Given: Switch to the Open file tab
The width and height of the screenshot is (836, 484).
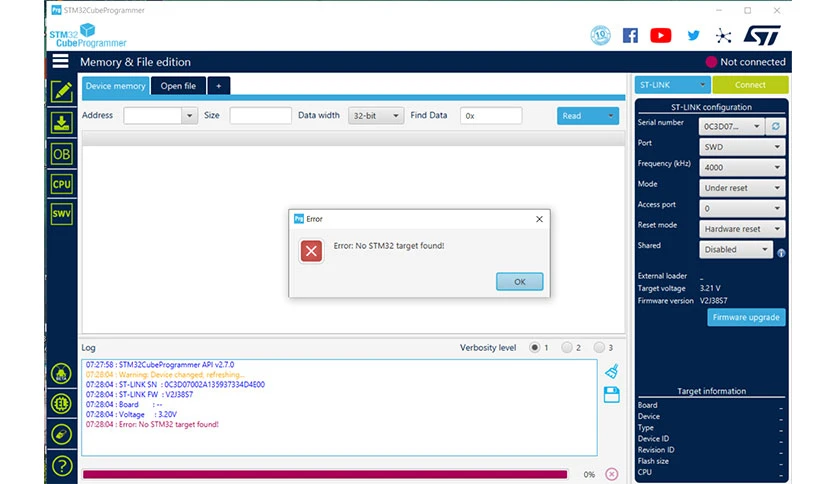Looking at the screenshot, I should tap(178, 86).
